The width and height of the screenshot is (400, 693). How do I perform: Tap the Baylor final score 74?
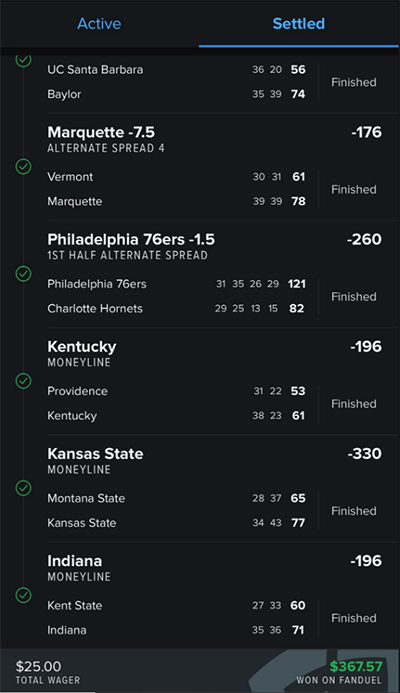pyautogui.click(x=298, y=94)
